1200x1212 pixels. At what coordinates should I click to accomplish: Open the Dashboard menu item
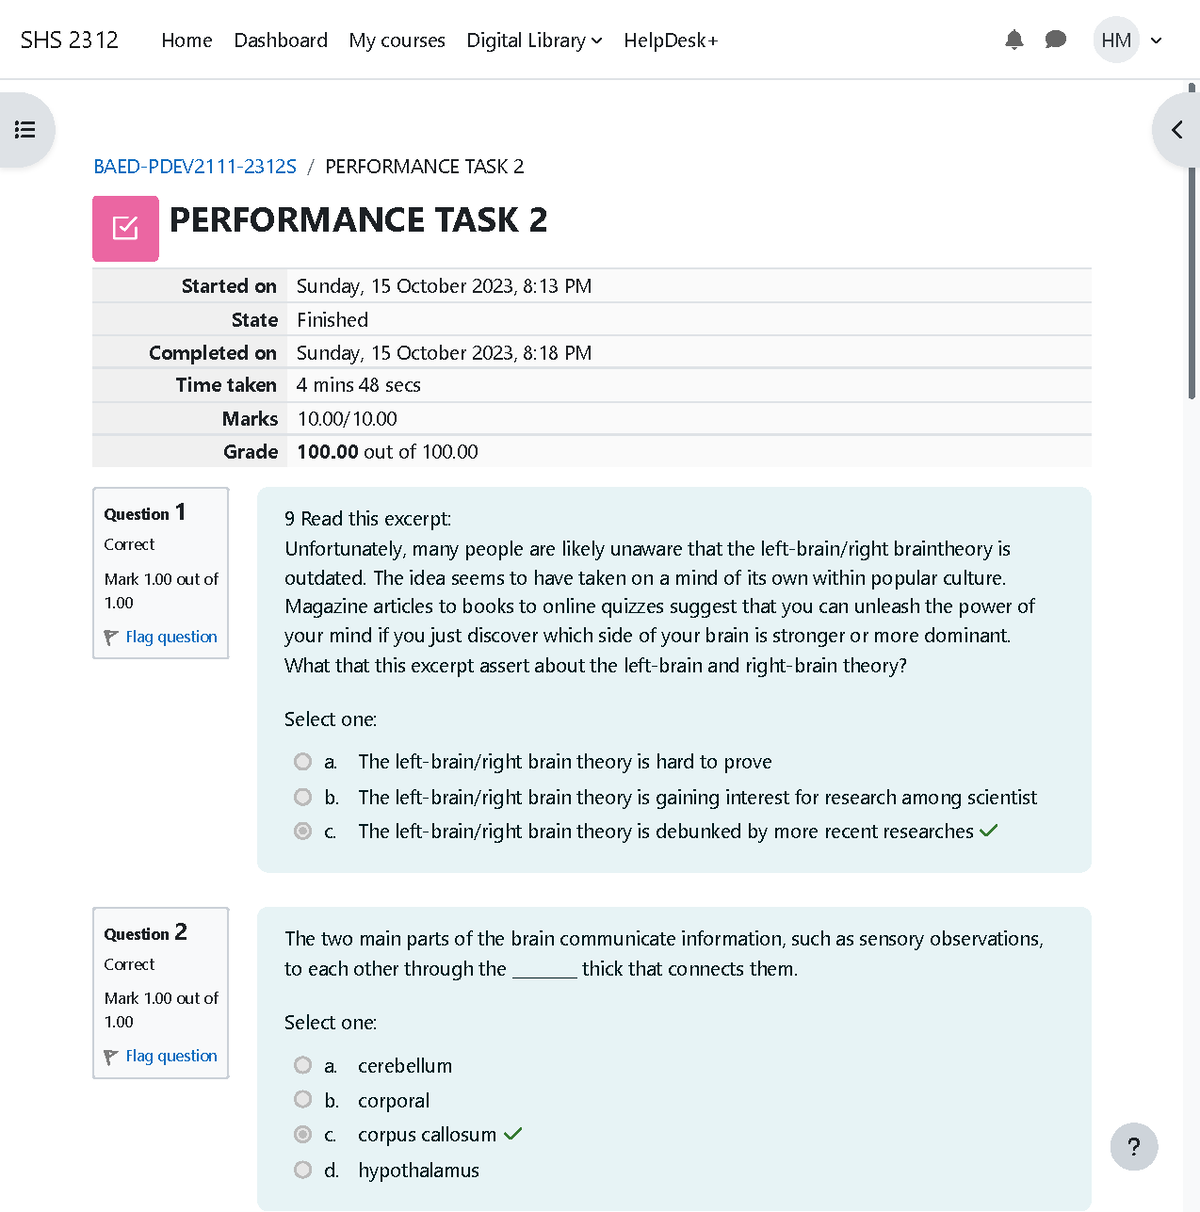click(281, 40)
